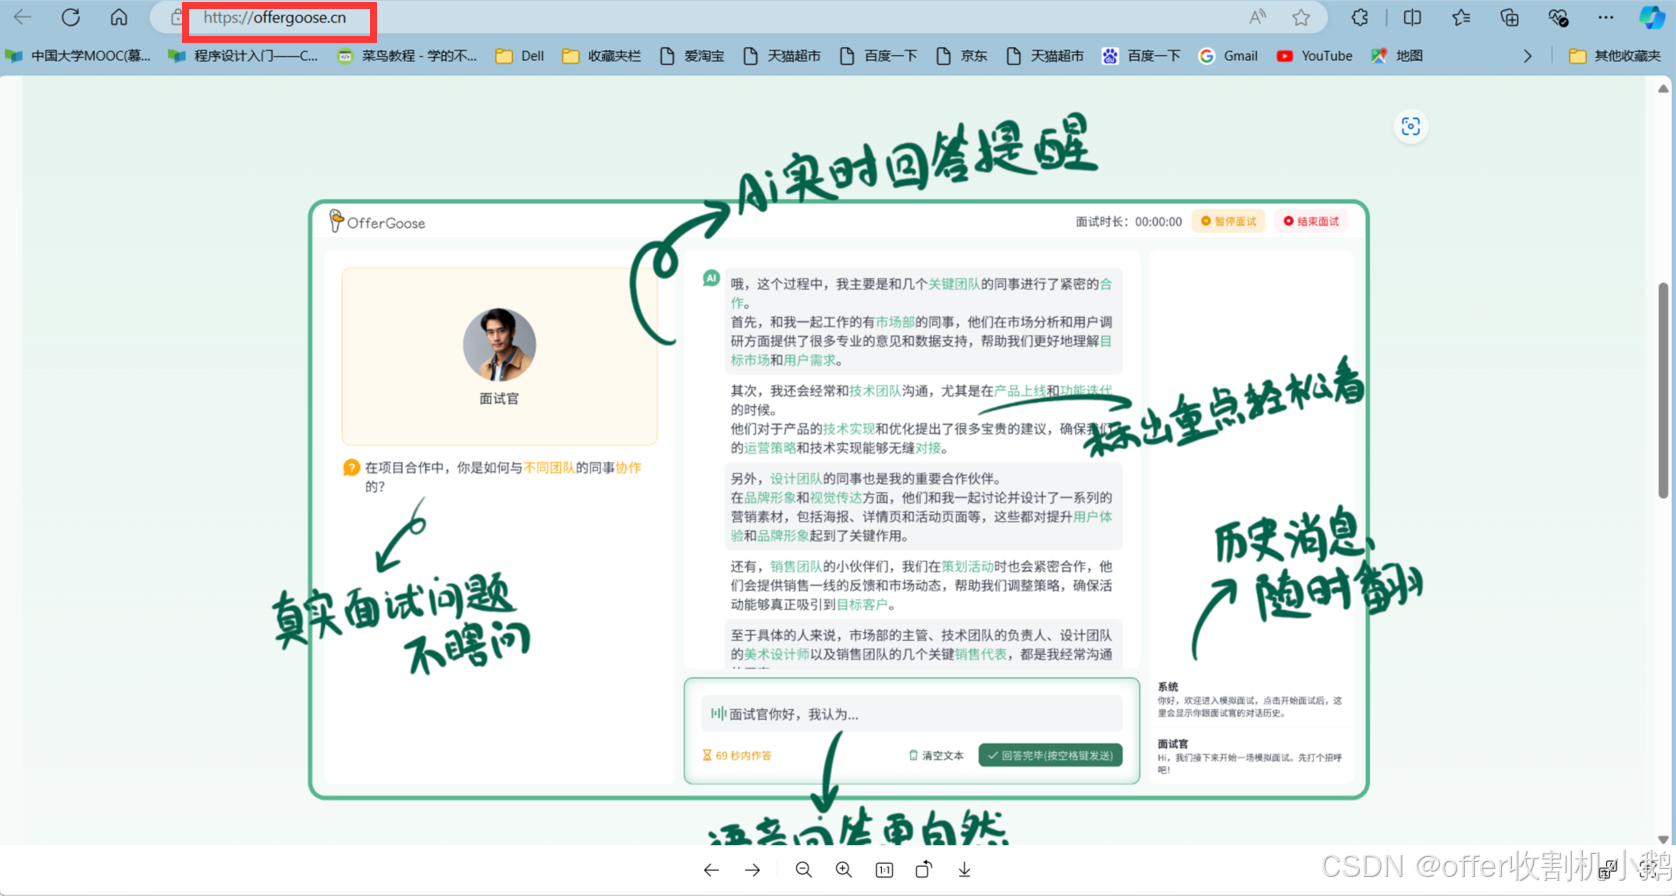Download the image
Screen dimensions: 1676x896
(x=964, y=870)
